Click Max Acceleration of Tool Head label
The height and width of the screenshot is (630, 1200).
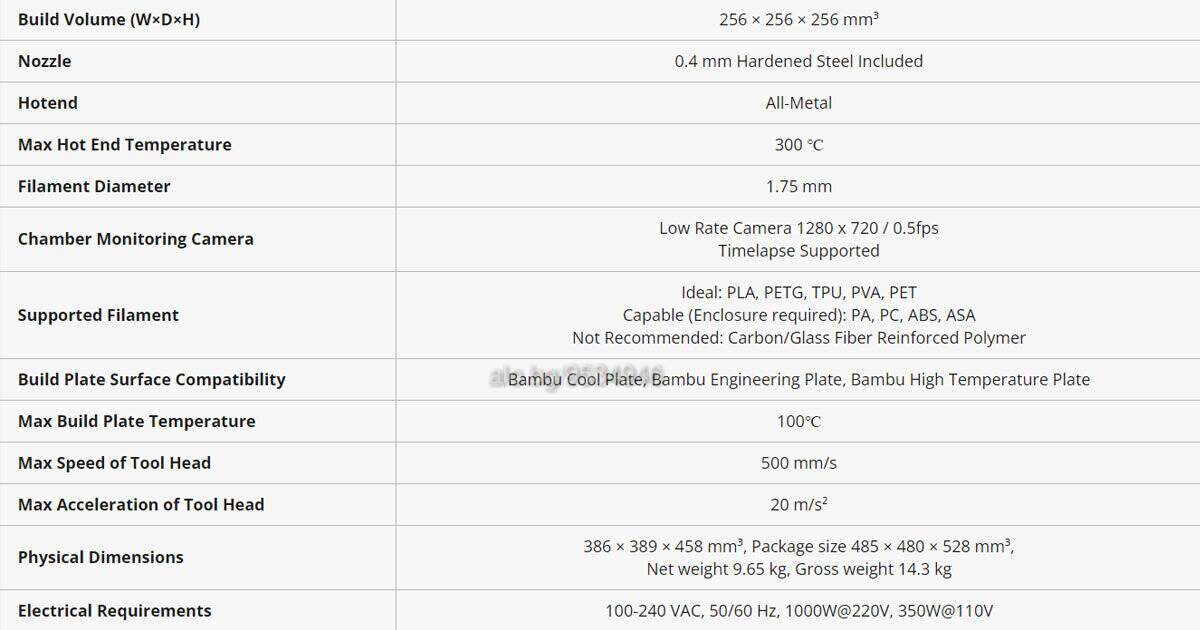click(141, 505)
